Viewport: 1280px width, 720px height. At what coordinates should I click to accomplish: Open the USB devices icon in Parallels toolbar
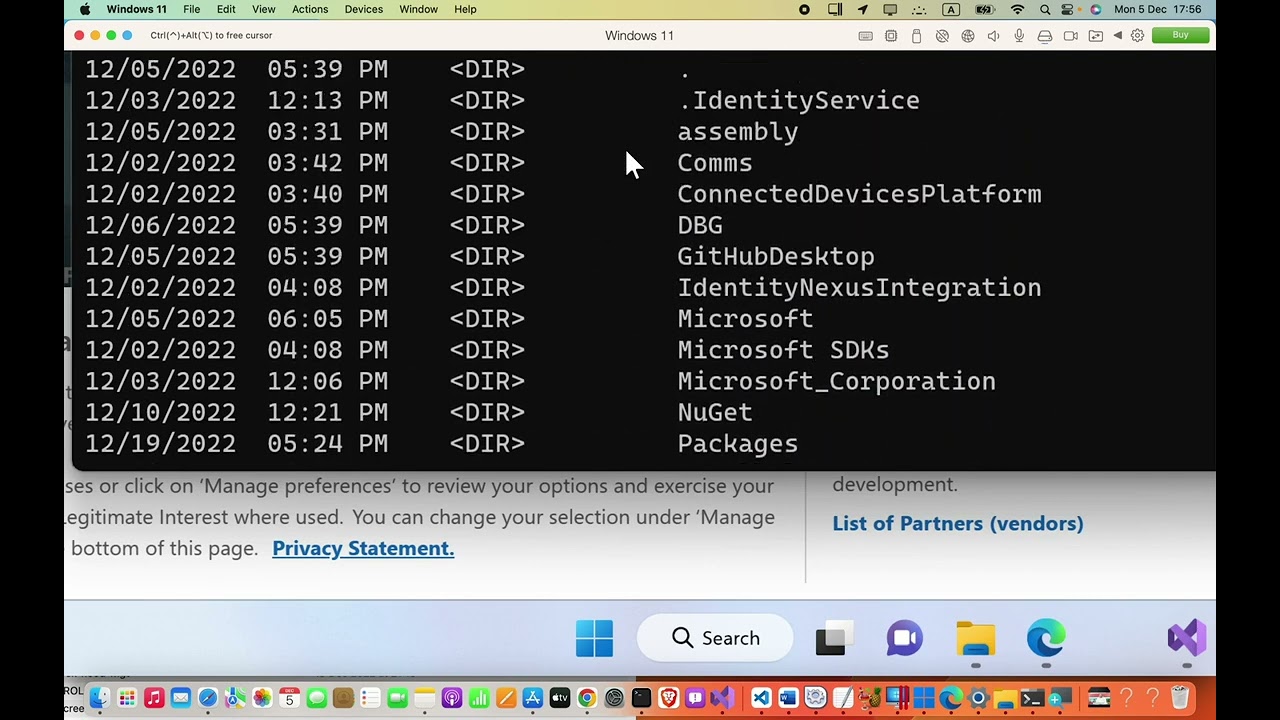coord(916,36)
